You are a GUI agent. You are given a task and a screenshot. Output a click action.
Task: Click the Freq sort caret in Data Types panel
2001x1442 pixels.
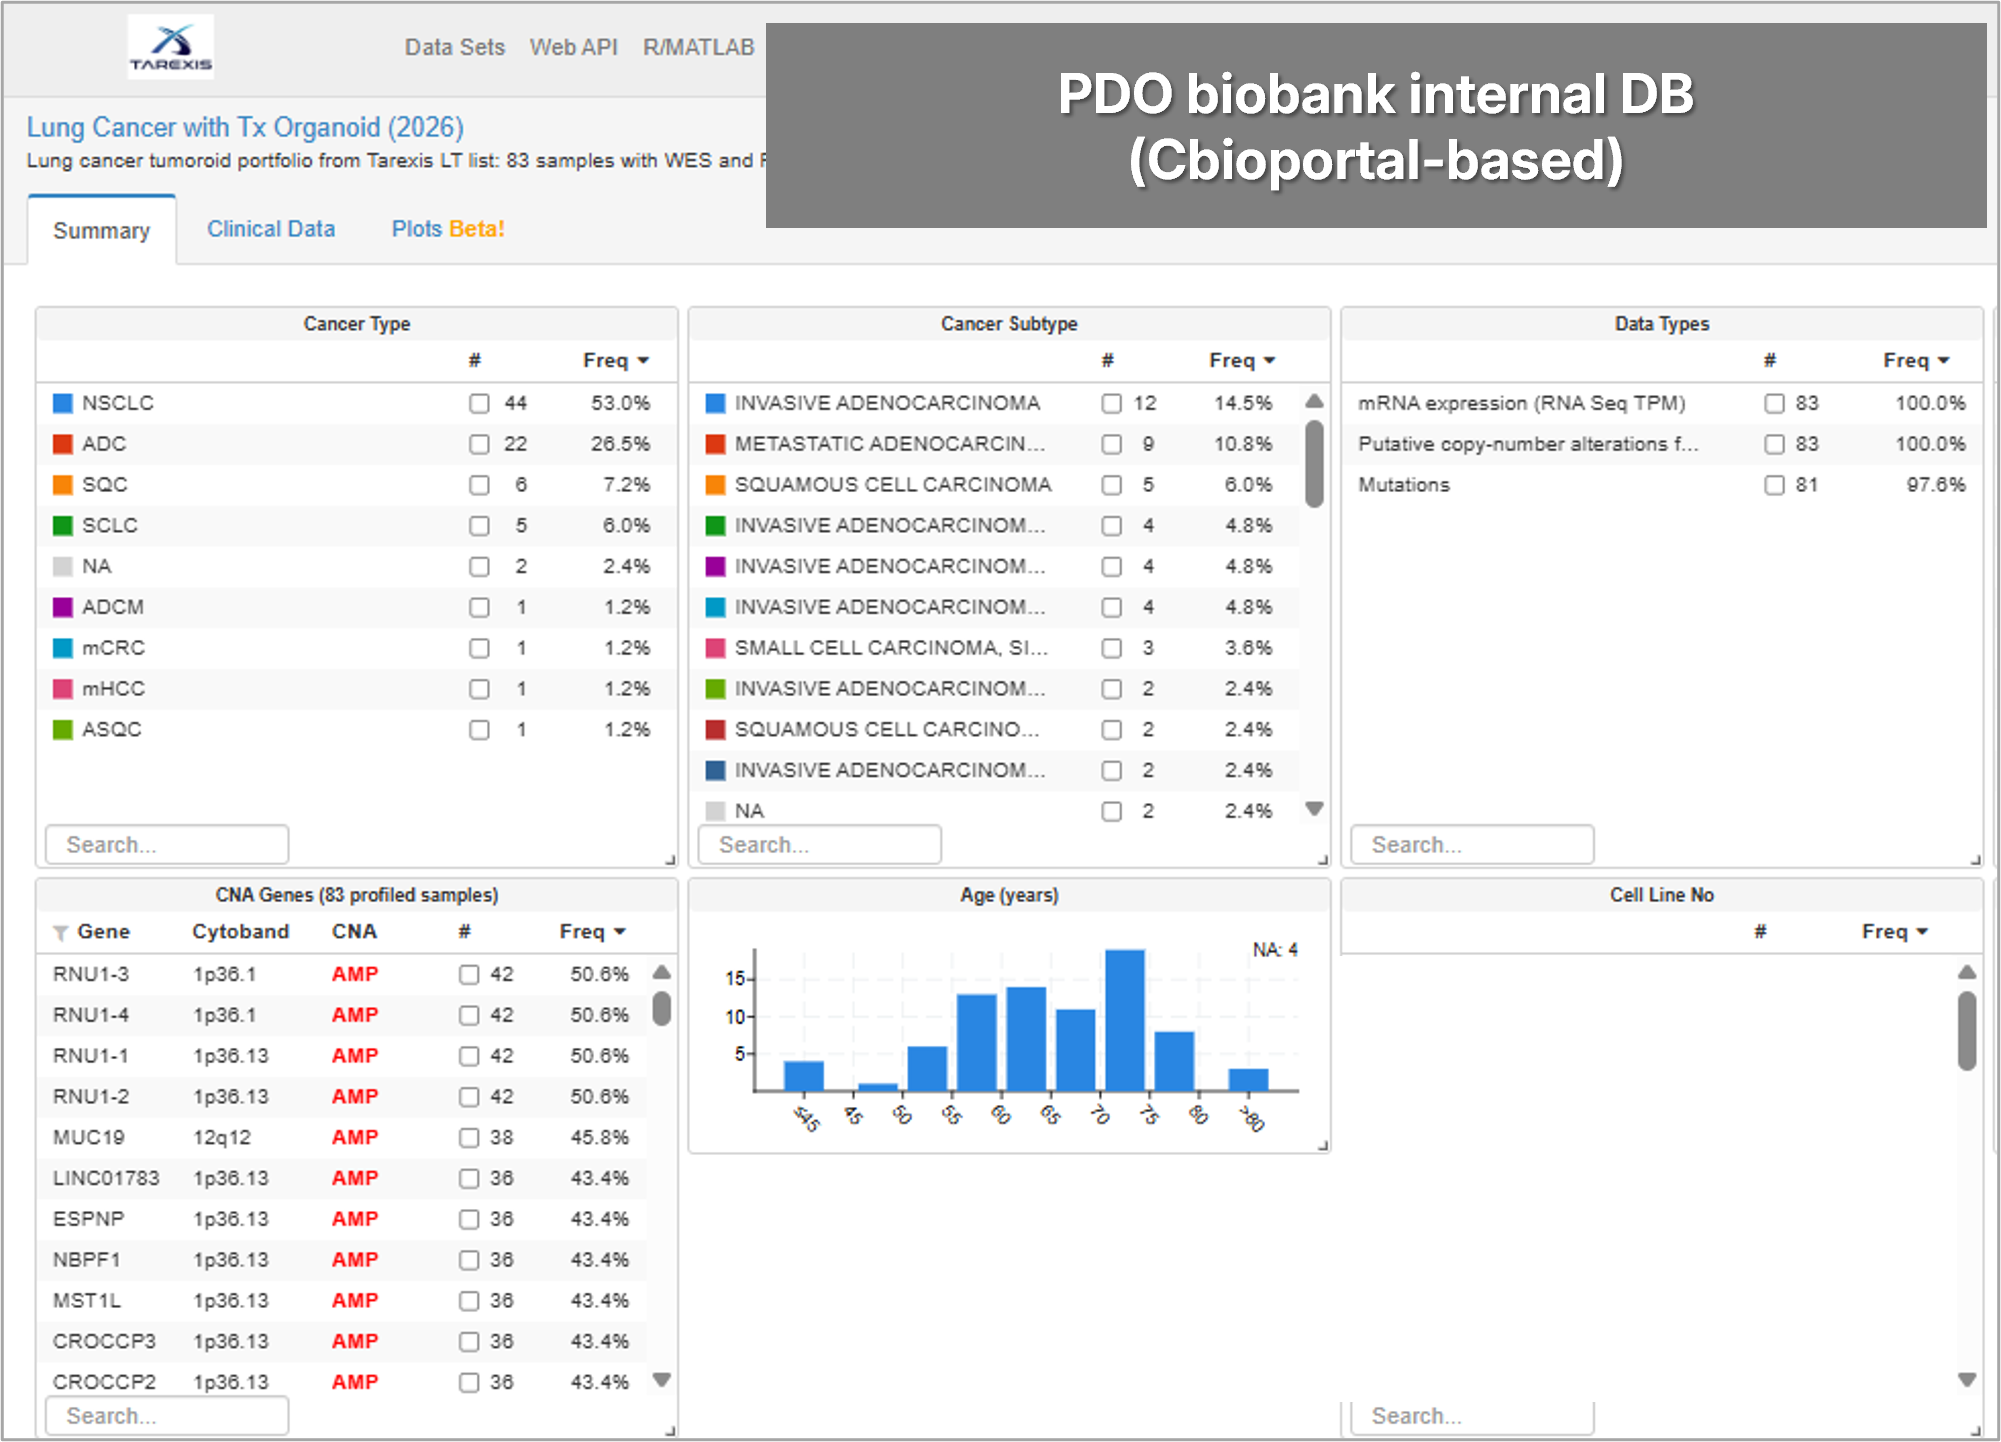[1941, 360]
